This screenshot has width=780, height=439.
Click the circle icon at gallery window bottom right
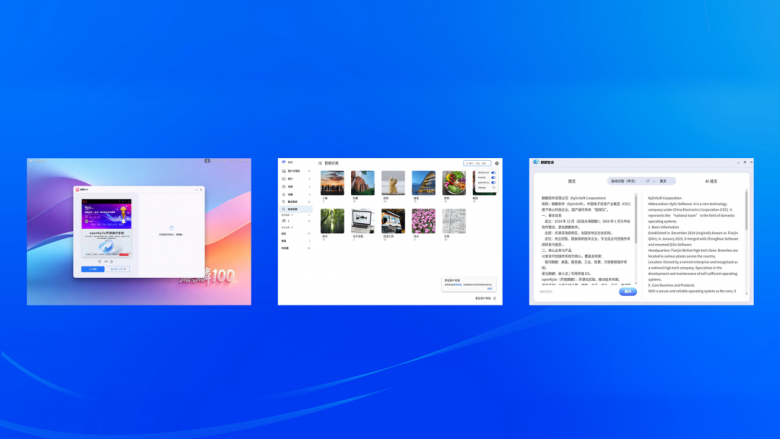pos(494,298)
